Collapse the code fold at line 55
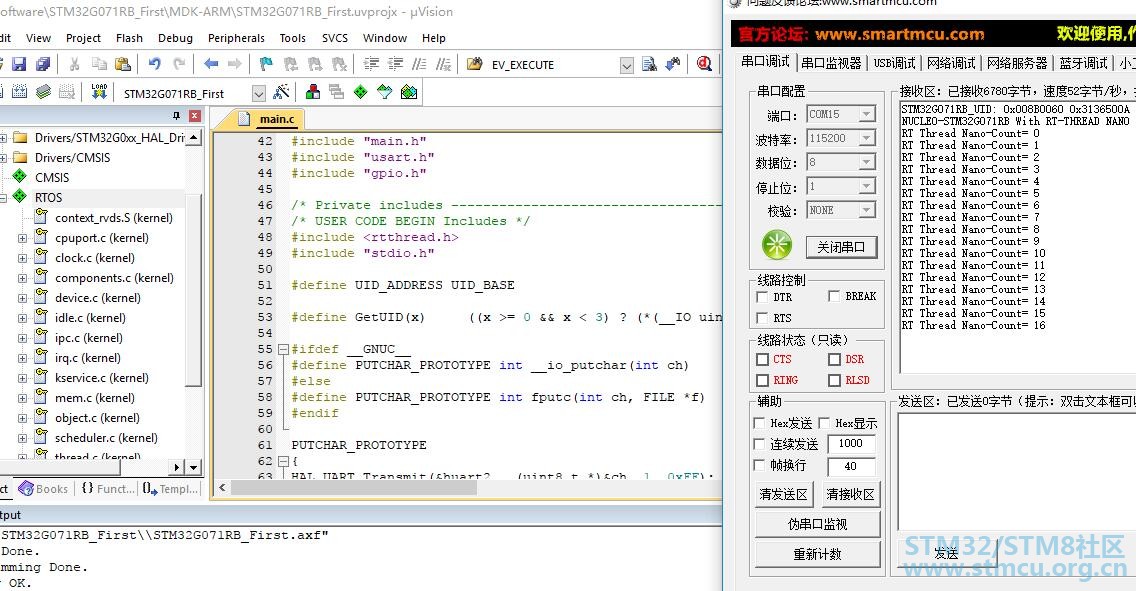The width and height of the screenshot is (1136, 591). [x=284, y=349]
